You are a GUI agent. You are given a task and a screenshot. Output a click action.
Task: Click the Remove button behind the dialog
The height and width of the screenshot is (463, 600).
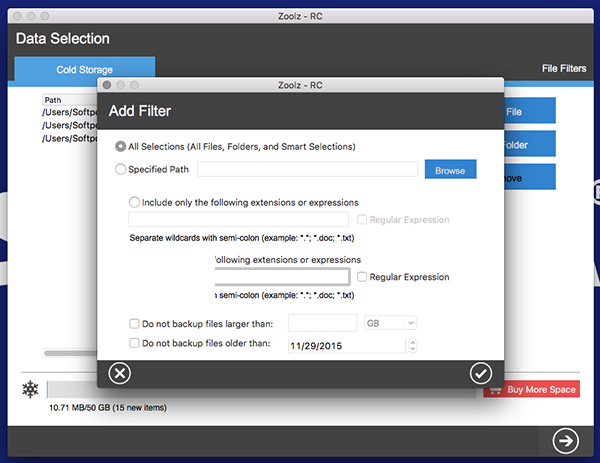(x=530, y=177)
